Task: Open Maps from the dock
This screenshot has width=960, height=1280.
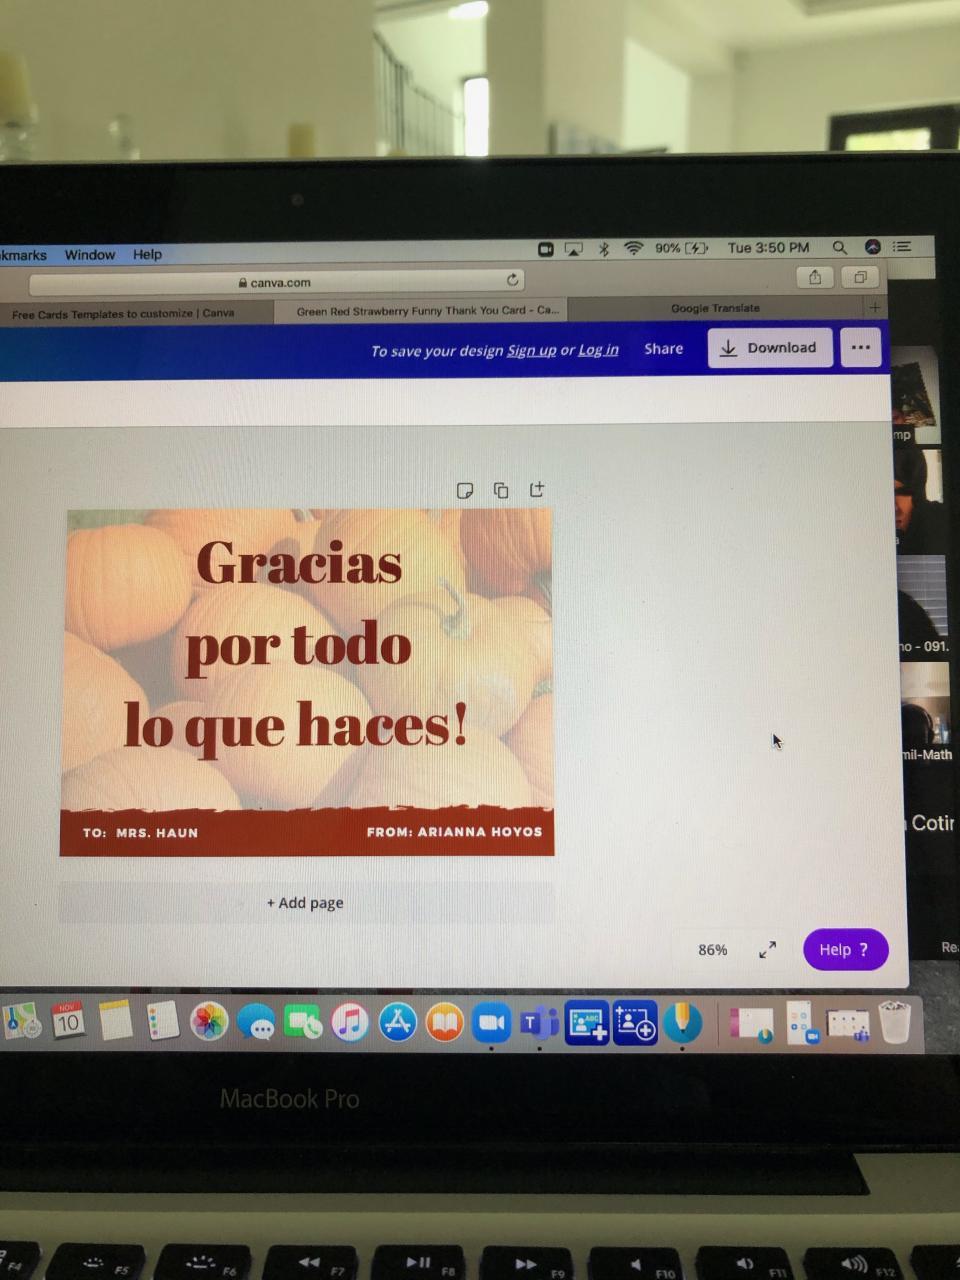Action: tap(18, 1021)
